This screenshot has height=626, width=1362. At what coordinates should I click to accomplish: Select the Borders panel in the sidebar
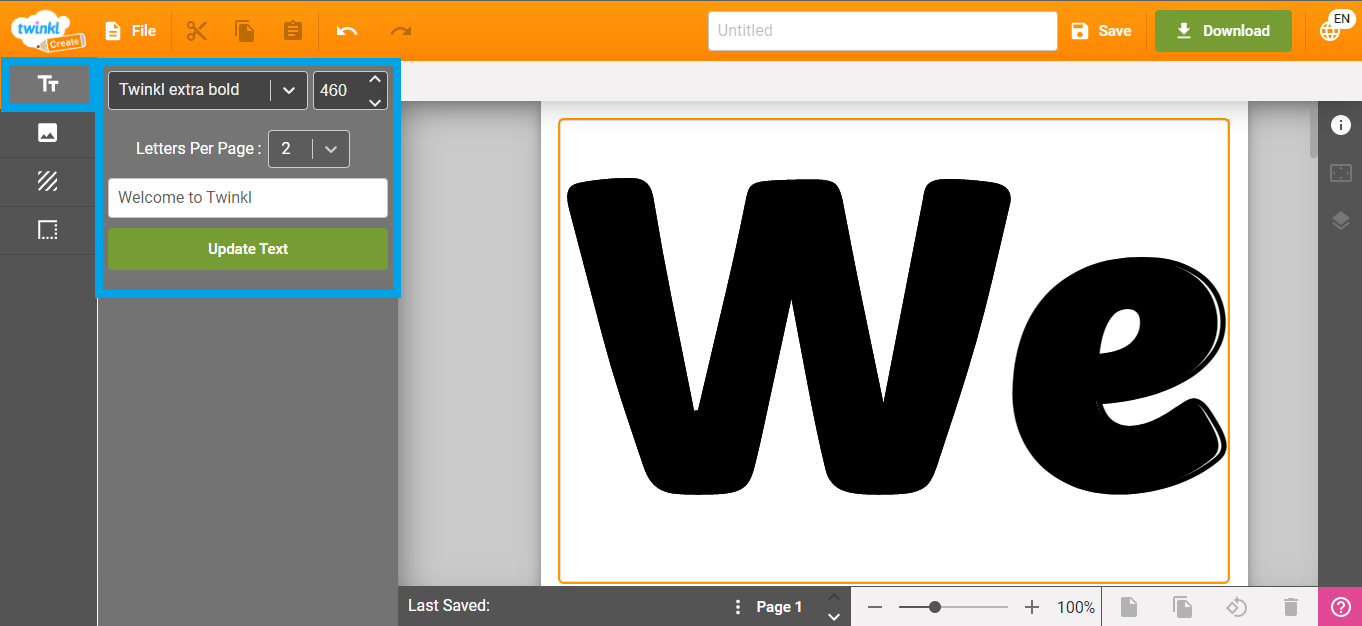click(x=47, y=230)
